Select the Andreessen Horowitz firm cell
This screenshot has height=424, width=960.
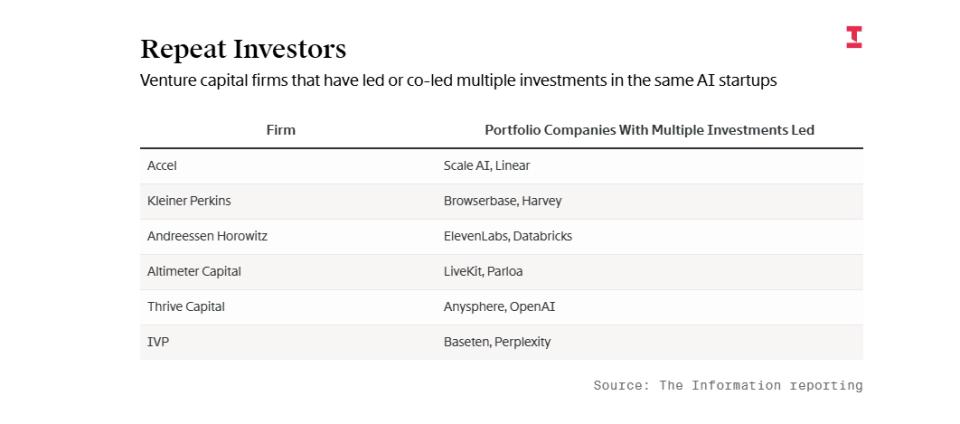pos(207,236)
